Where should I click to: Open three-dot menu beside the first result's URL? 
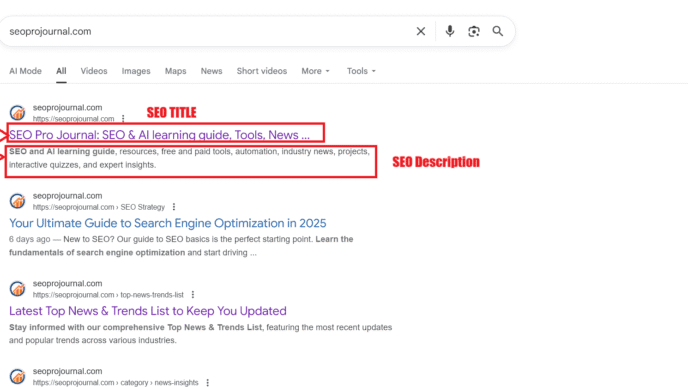(x=123, y=118)
